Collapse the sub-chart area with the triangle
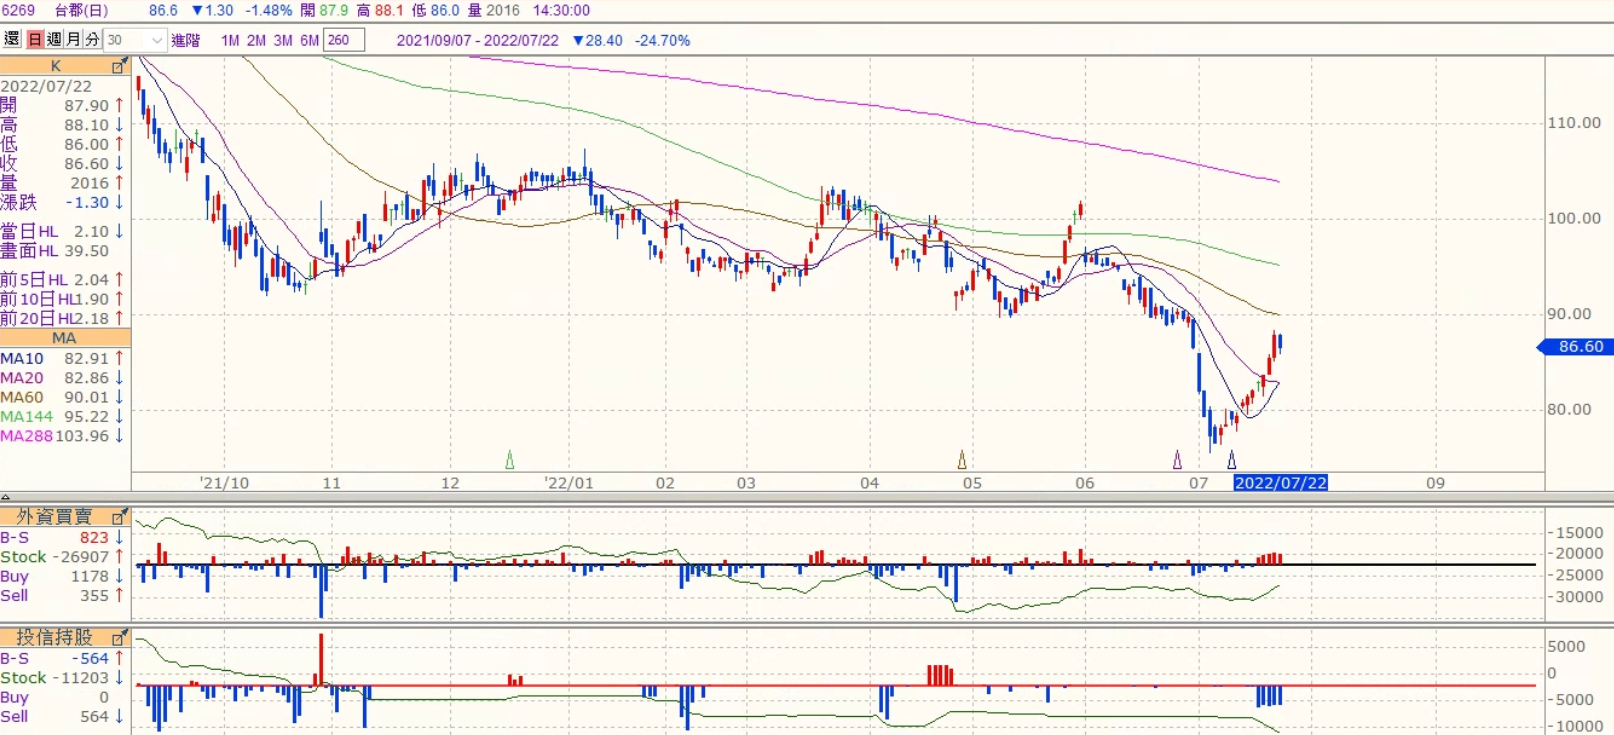1614x735 pixels. [6, 497]
